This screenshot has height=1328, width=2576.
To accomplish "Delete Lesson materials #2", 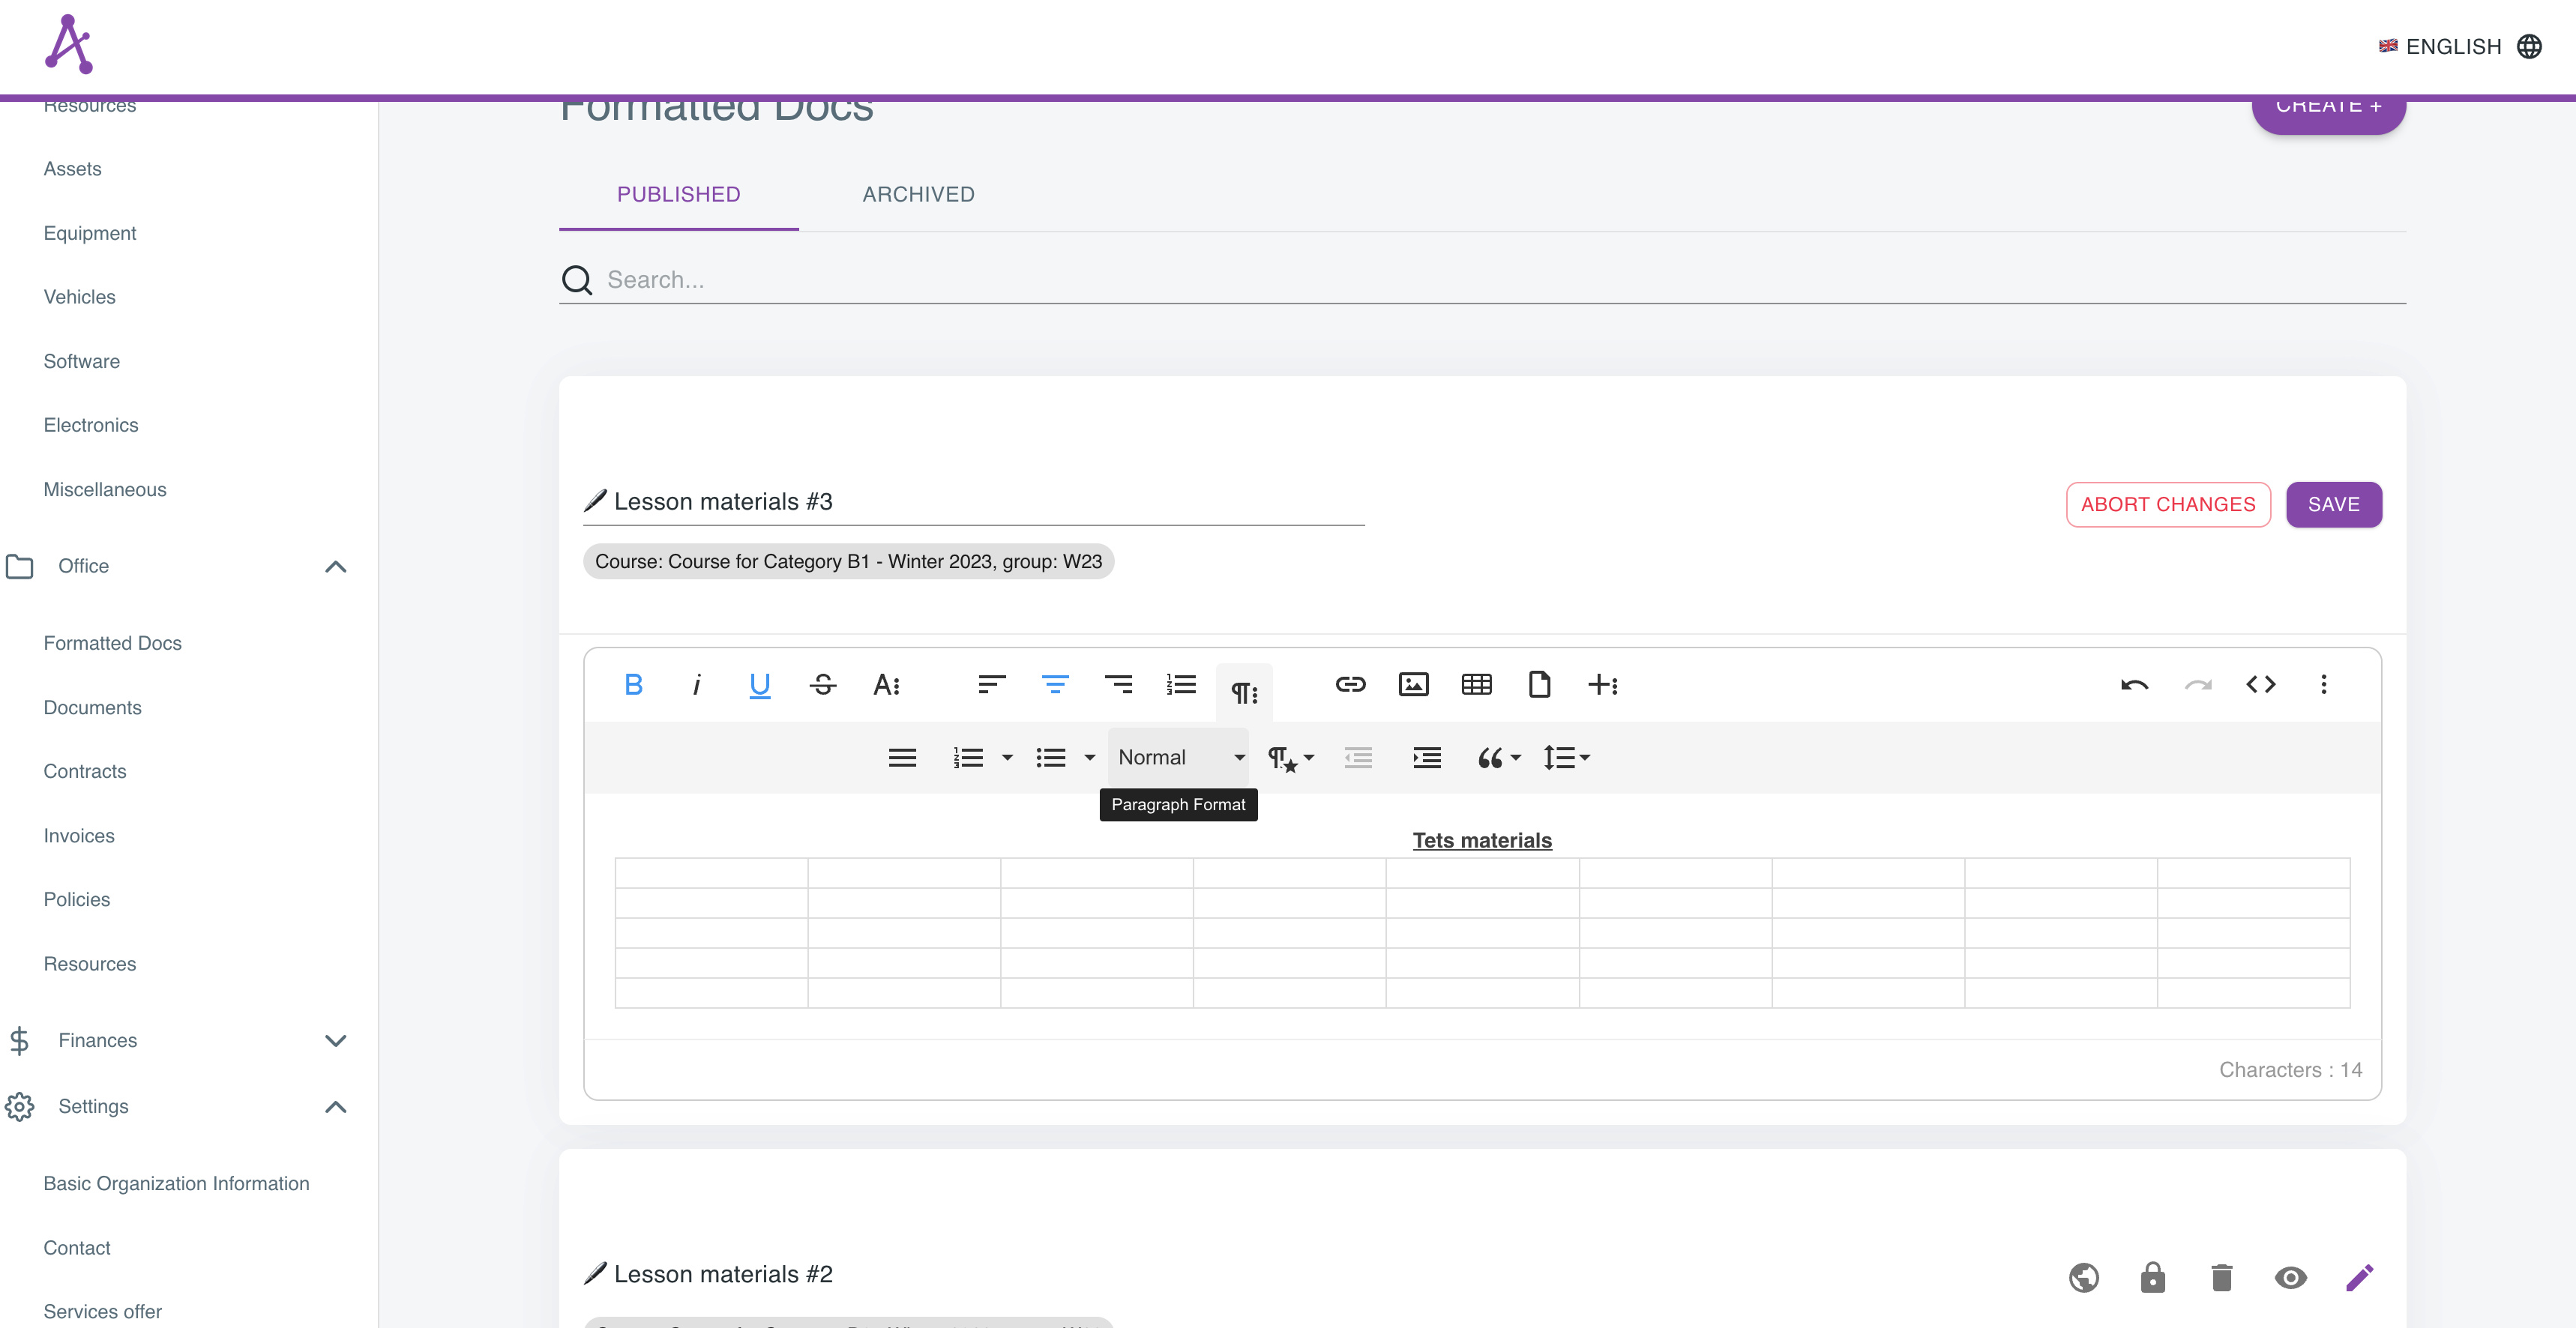I will 2222,1277.
